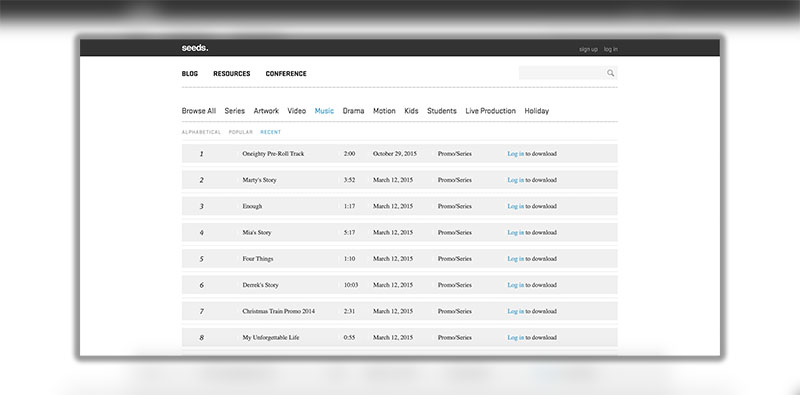Switch to the Drama category
Screen dimensions: 800x395
click(x=354, y=111)
